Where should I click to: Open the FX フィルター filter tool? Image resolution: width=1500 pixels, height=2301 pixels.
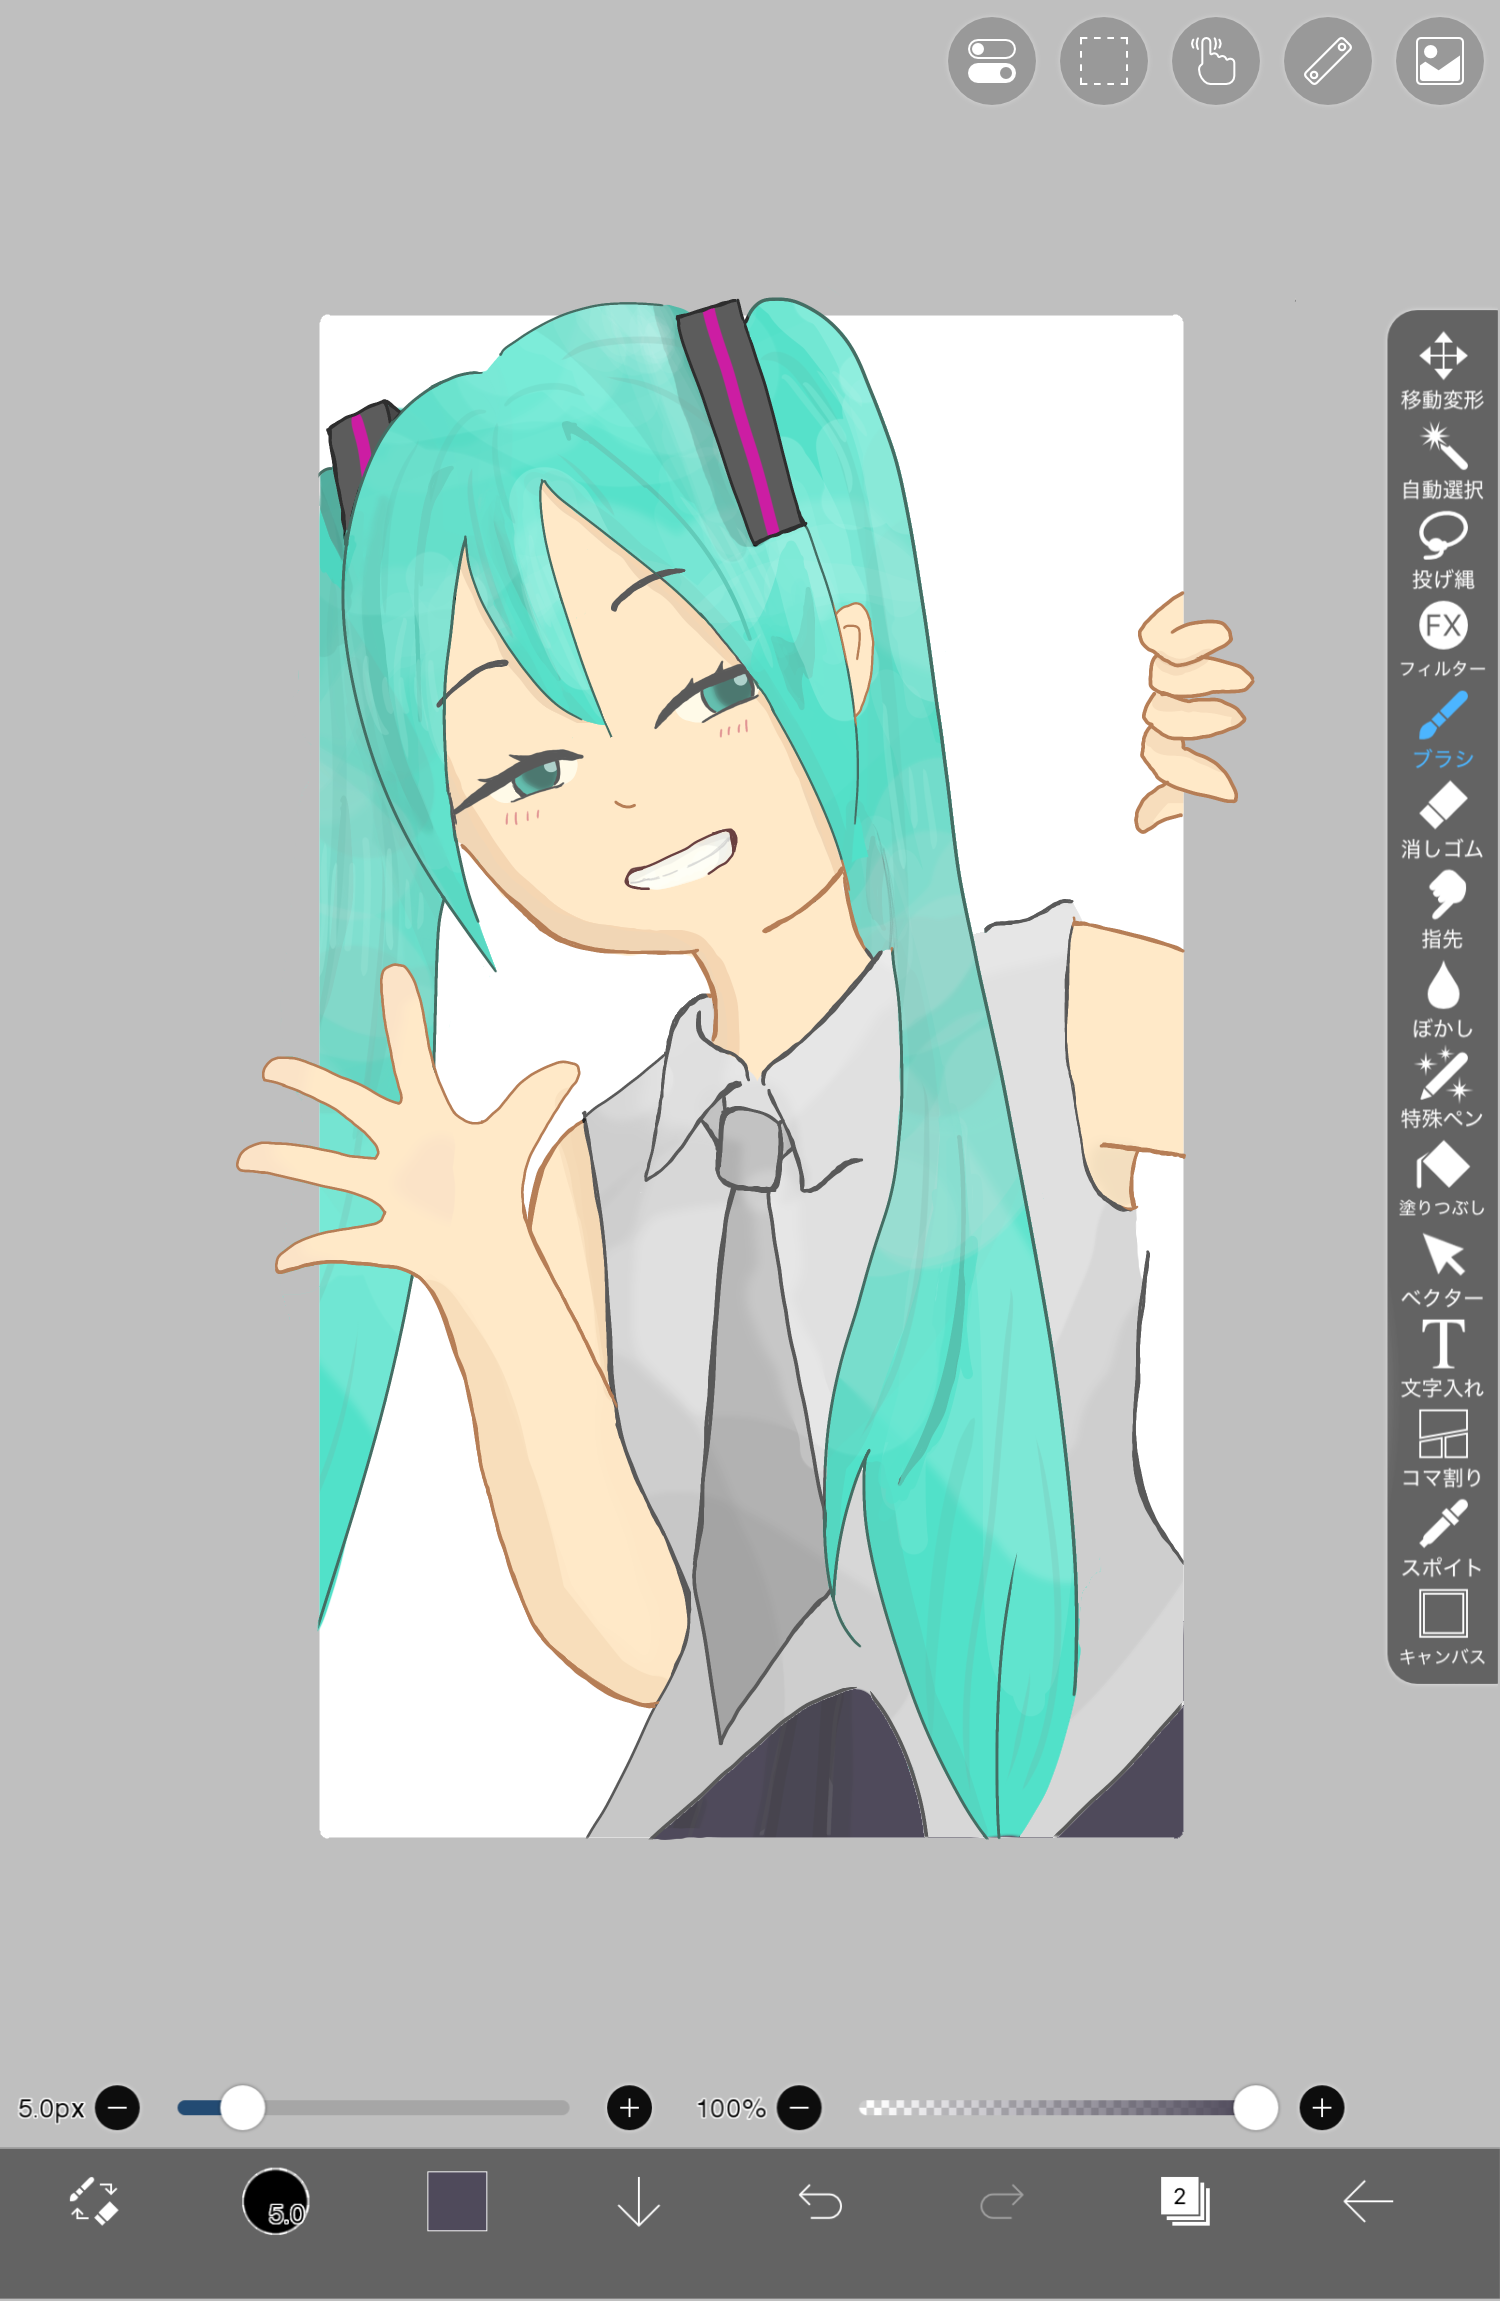[x=1442, y=640]
